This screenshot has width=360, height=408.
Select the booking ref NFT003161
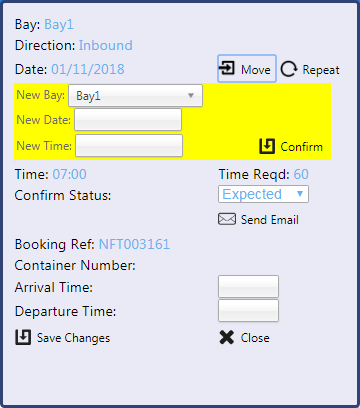coord(134,244)
